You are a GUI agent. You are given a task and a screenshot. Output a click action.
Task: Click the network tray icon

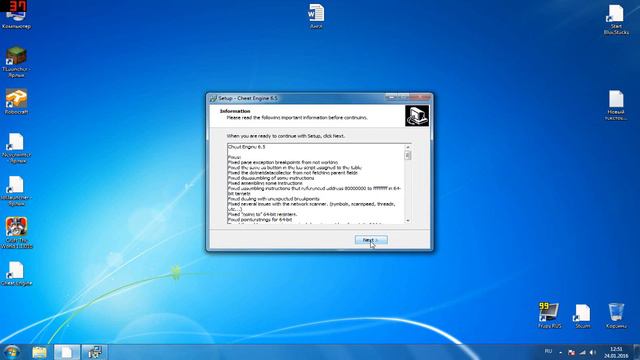[582, 353]
